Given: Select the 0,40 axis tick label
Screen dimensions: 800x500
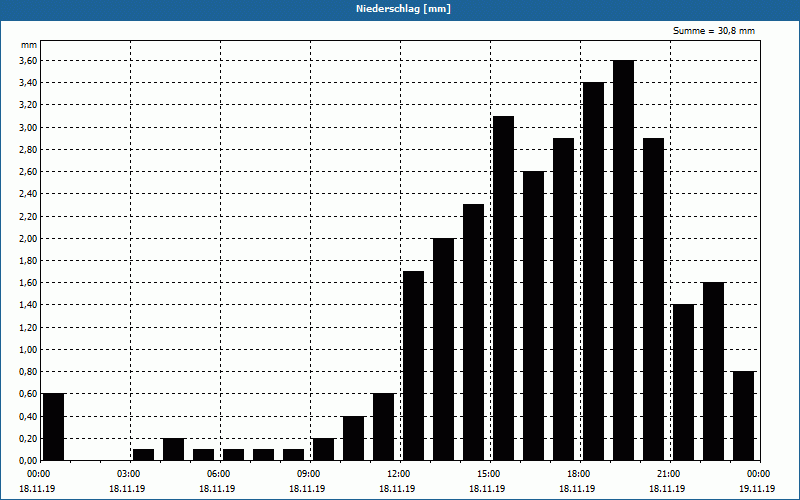Looking at the screenshot, I should pos(29,416).
